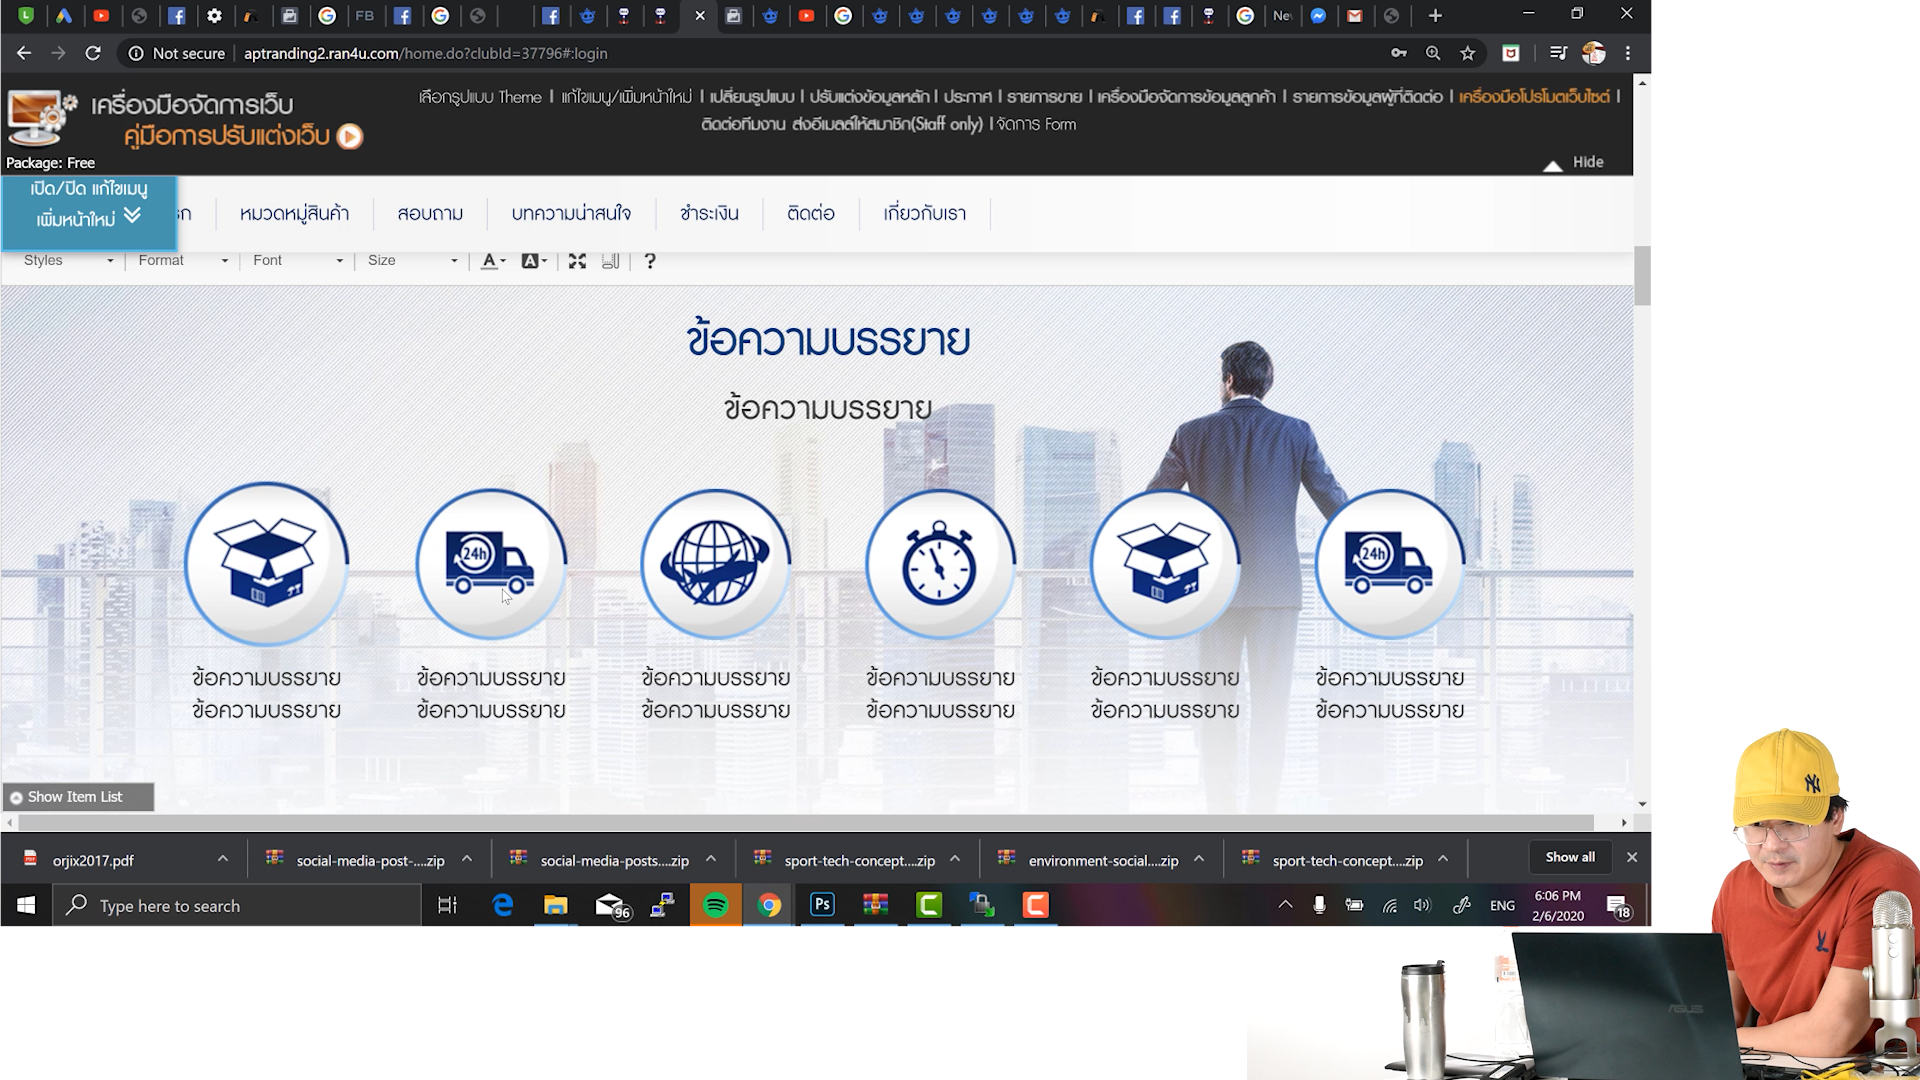The image size is (1920, 1080).
Task: Open the Windows Start menu
Action: (x=26, y=905)
